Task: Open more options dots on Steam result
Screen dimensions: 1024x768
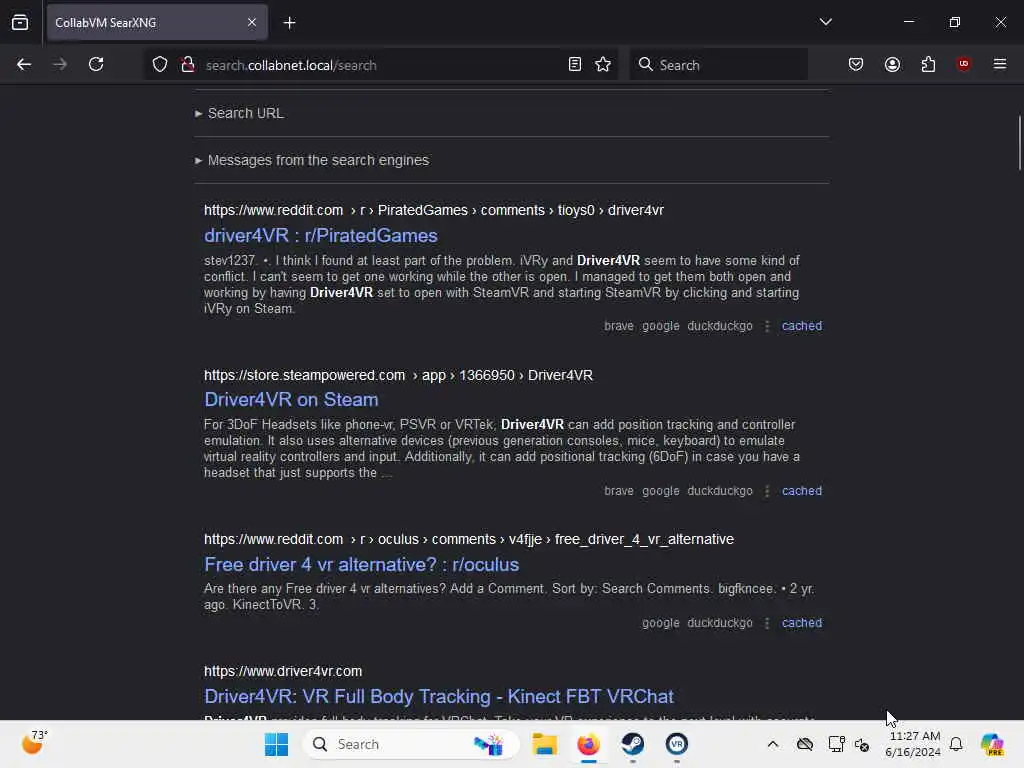Action: (x=767, y=491)
